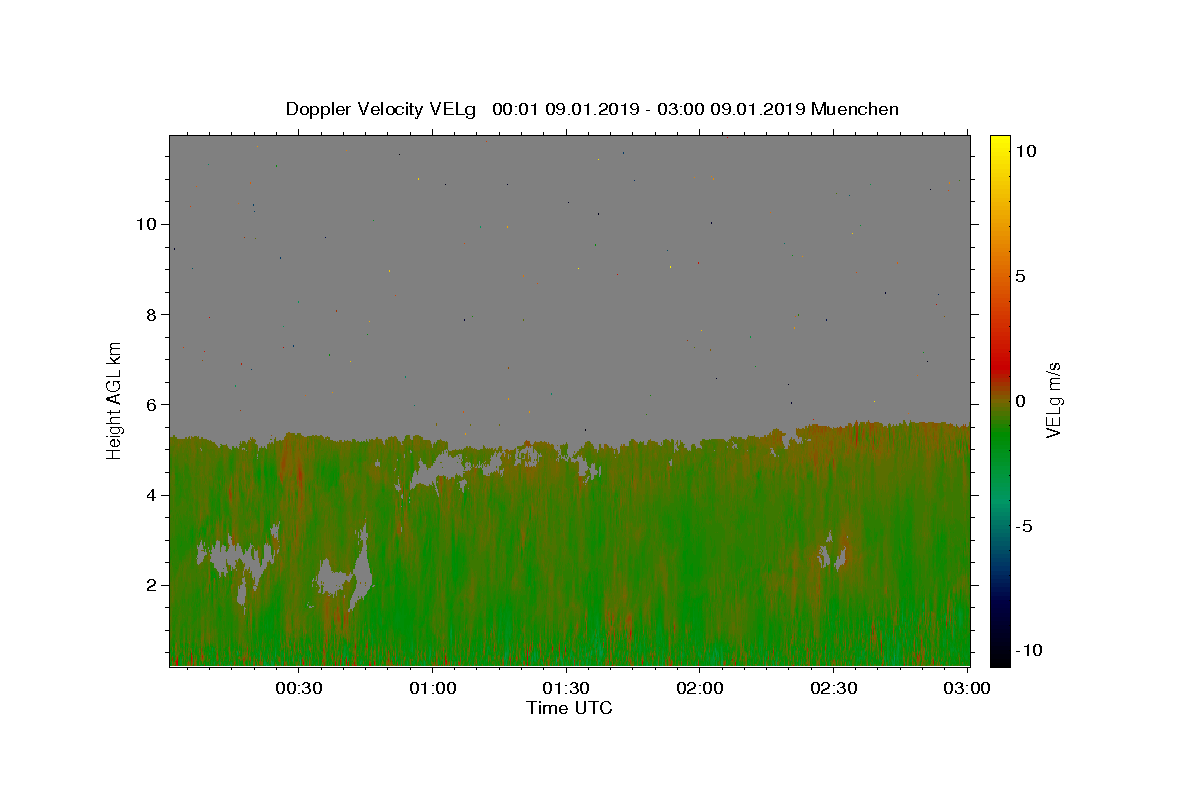Click the colorbar value -5 label

coord(1024,526)
